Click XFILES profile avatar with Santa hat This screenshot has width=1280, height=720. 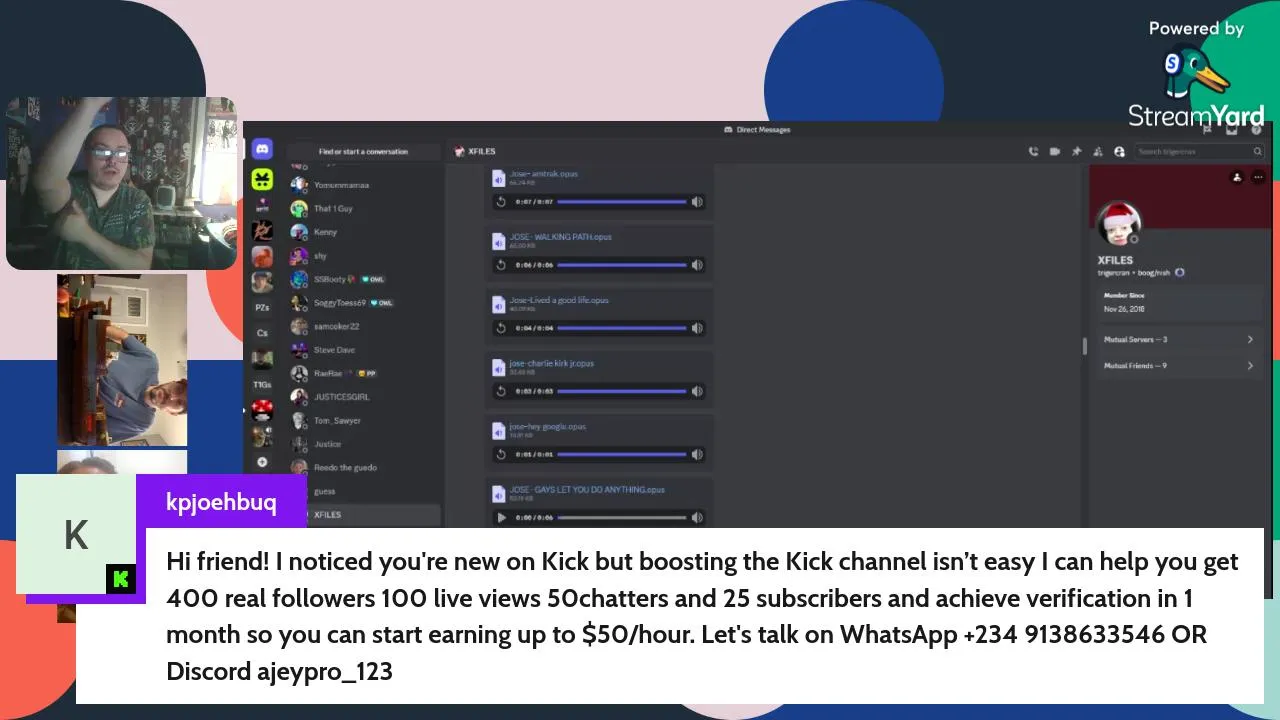(1118, 224)
